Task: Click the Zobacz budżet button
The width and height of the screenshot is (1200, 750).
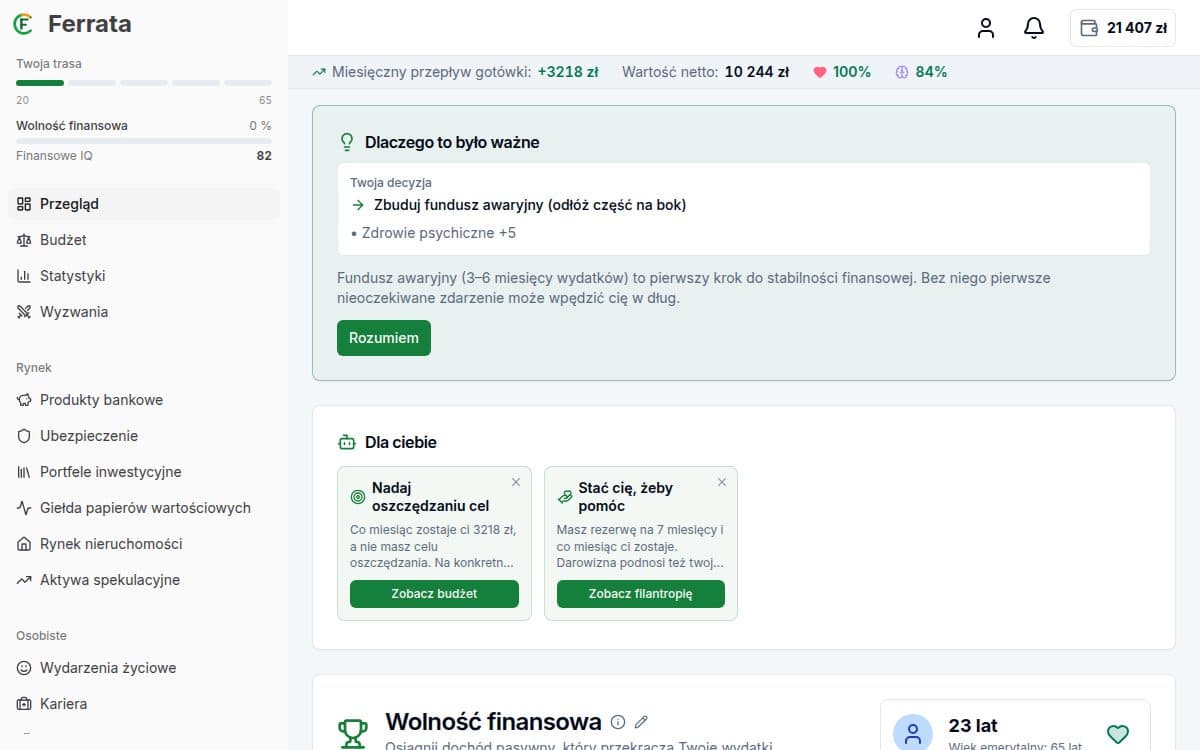Action: coord(434,594)
